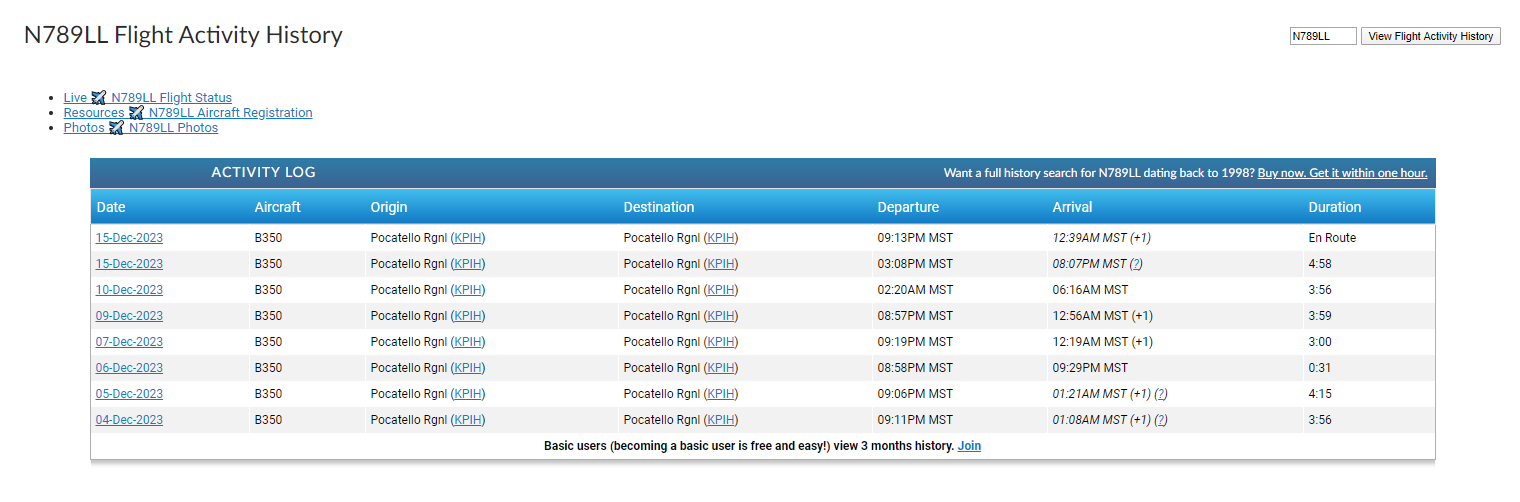Click the destination KPIH link in 05-Dec-2023 row
The image size is (1520, 502).
point(721,394)
